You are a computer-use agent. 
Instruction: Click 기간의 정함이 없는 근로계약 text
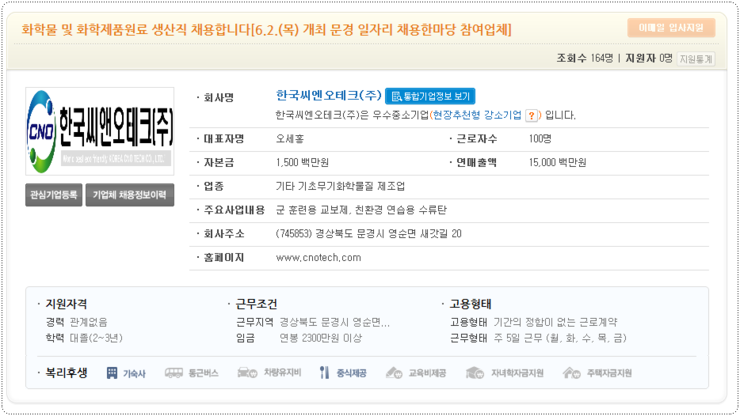pos(555,322)
